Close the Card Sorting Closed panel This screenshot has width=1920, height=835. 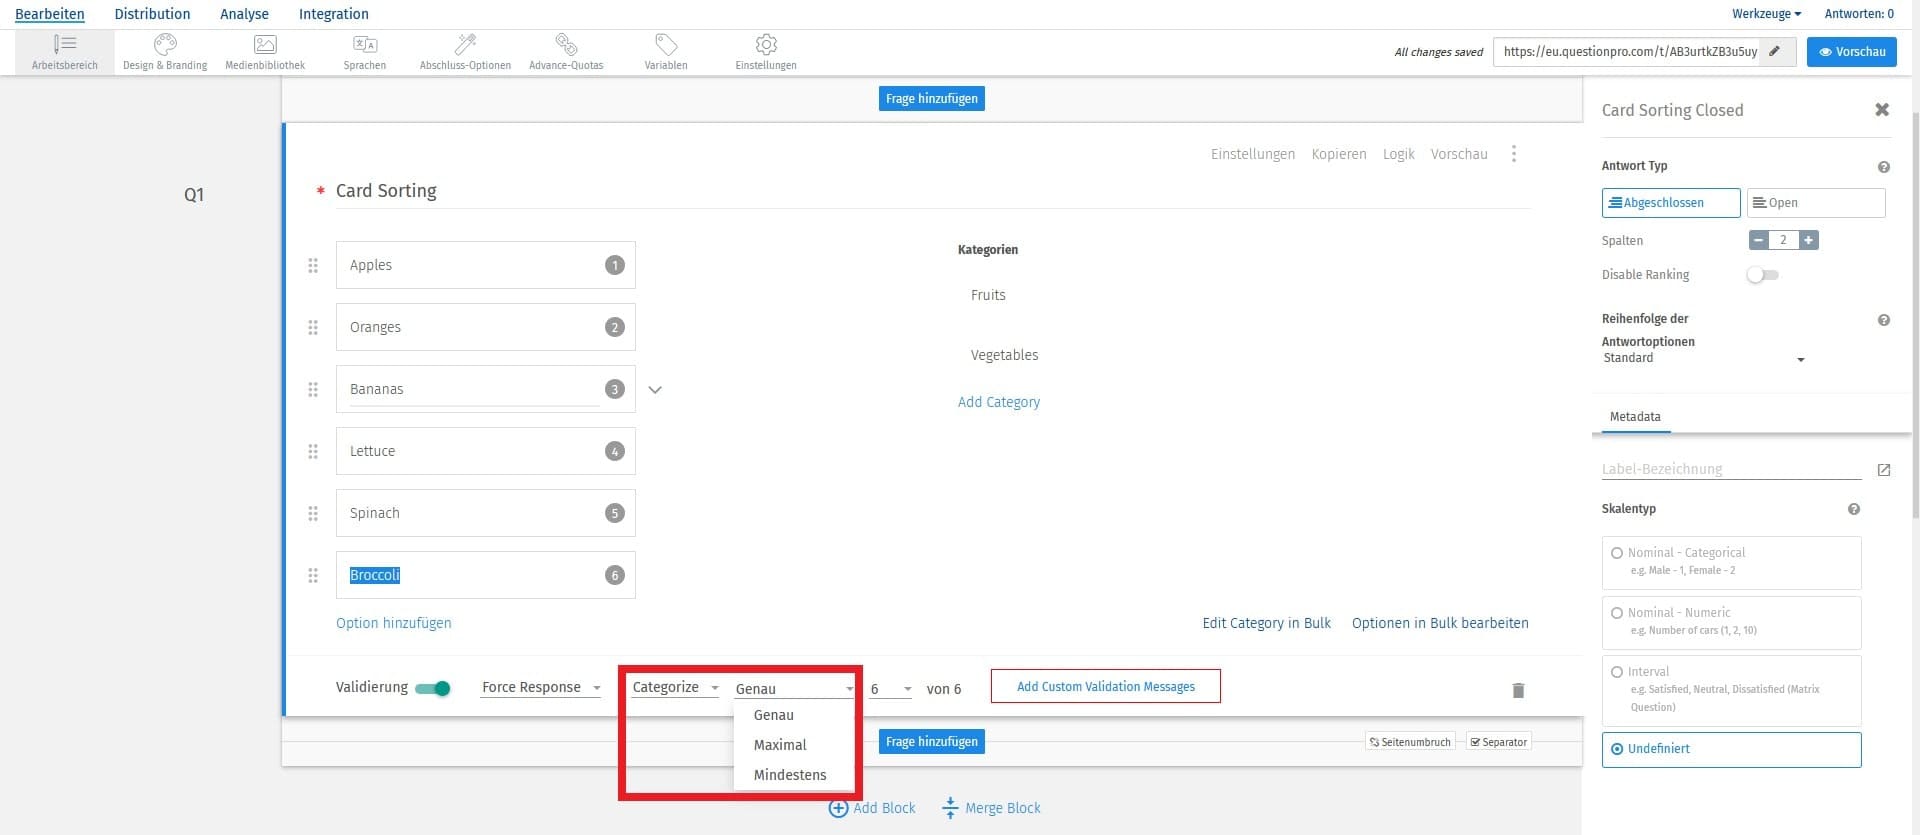[x=1882, y=110]
